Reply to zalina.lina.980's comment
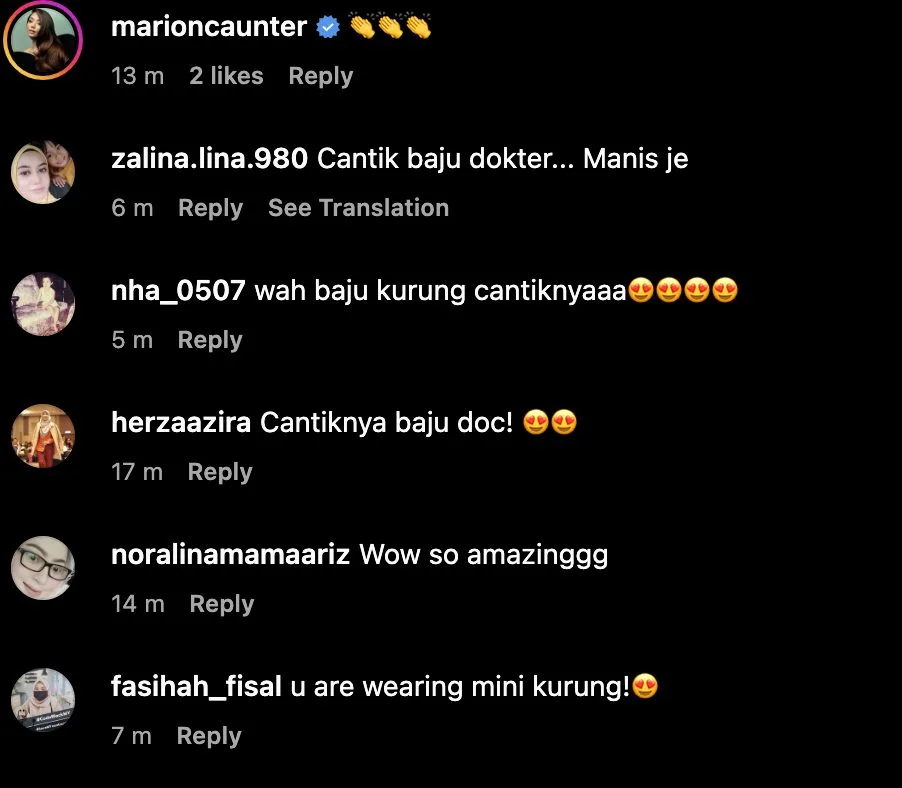 coord(211,208)
